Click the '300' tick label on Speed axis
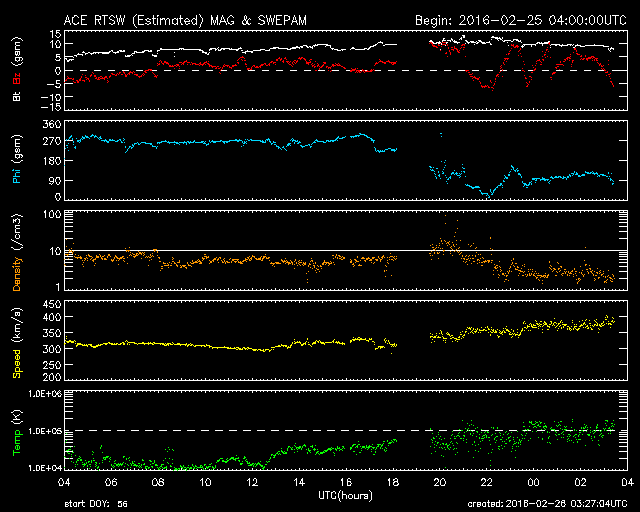This screenshot has width=640, height=512. pos(52,349)
